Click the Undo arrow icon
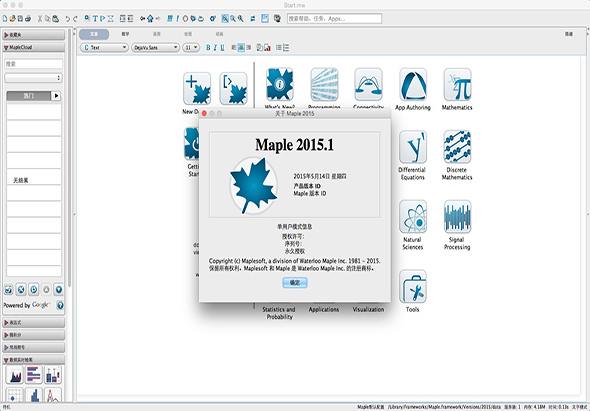The width and height of the screenshot is (590, 411). coord(67,18)
